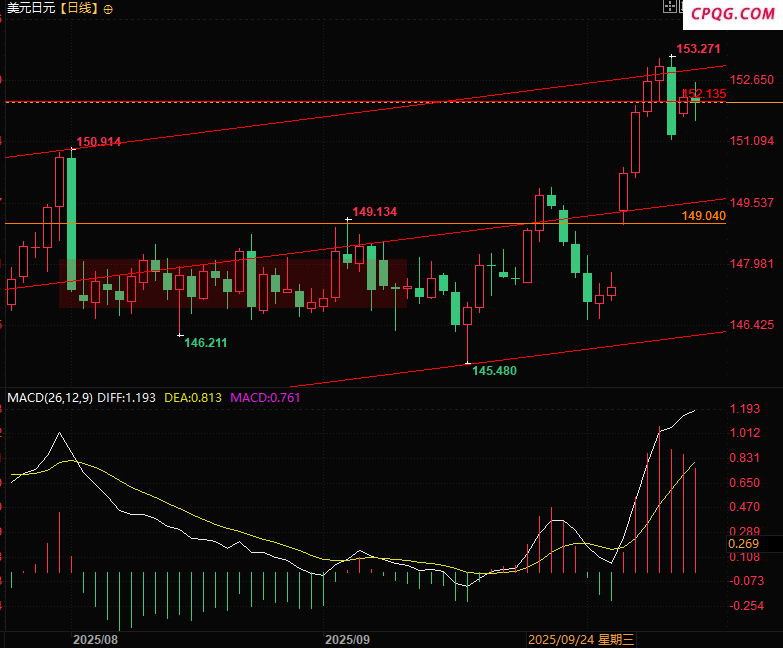The width and height of the screenshot is (783, 648).
Task: Click the 2025/09 date on time axis
Action: (x=349, y=638)
